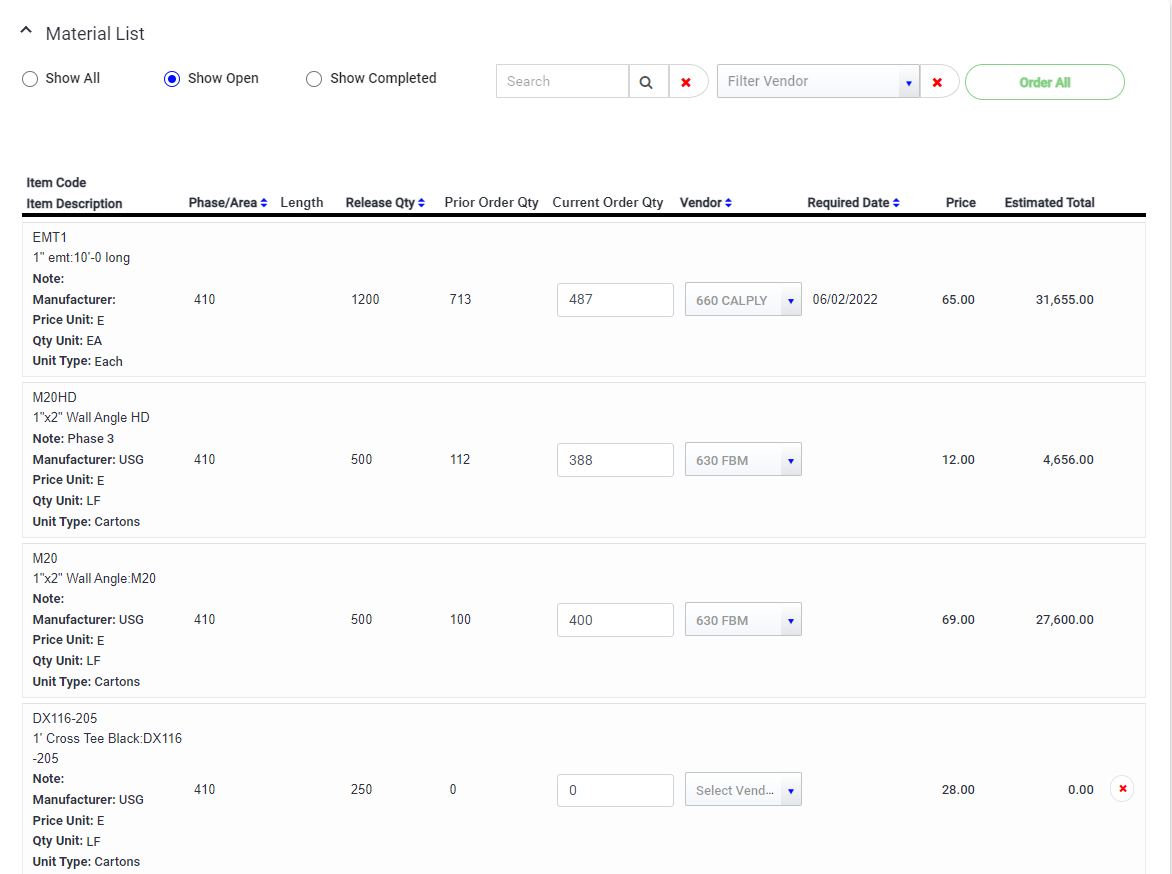This screenshot has width=1172, height=874.
Task: Click the magnifying glass search icon
Action: pyautogui.click(x=647, y=82)
